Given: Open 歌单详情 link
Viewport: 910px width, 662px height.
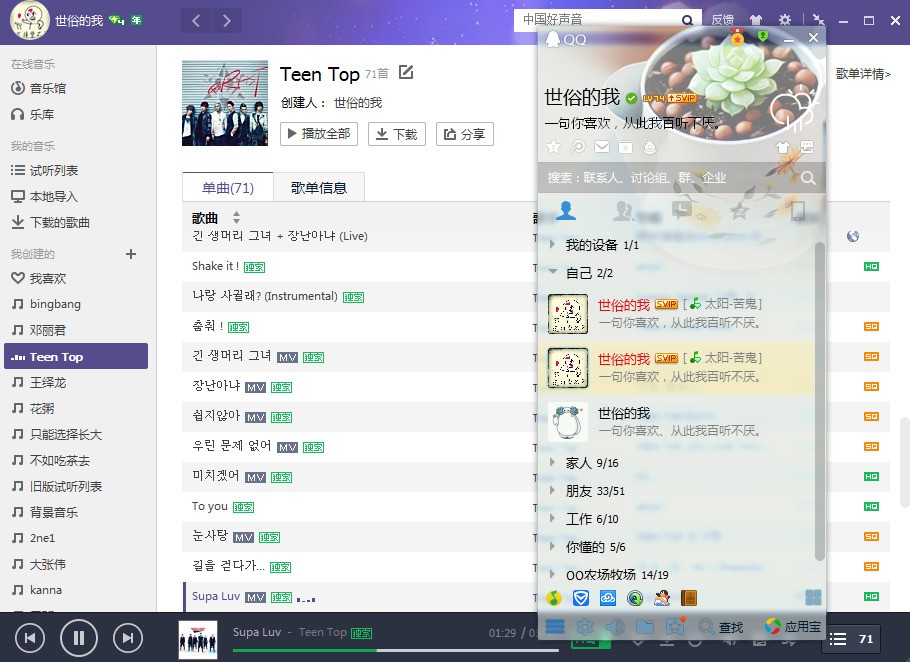Looking at the screenshot, I should pos(863,74).
